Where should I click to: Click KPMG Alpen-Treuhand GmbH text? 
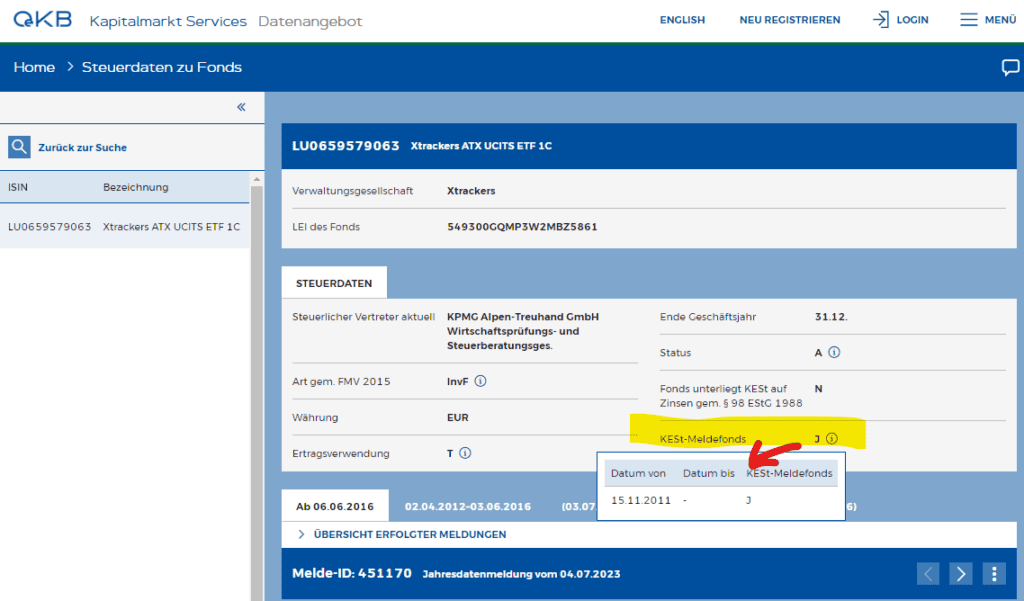[522, 317]
